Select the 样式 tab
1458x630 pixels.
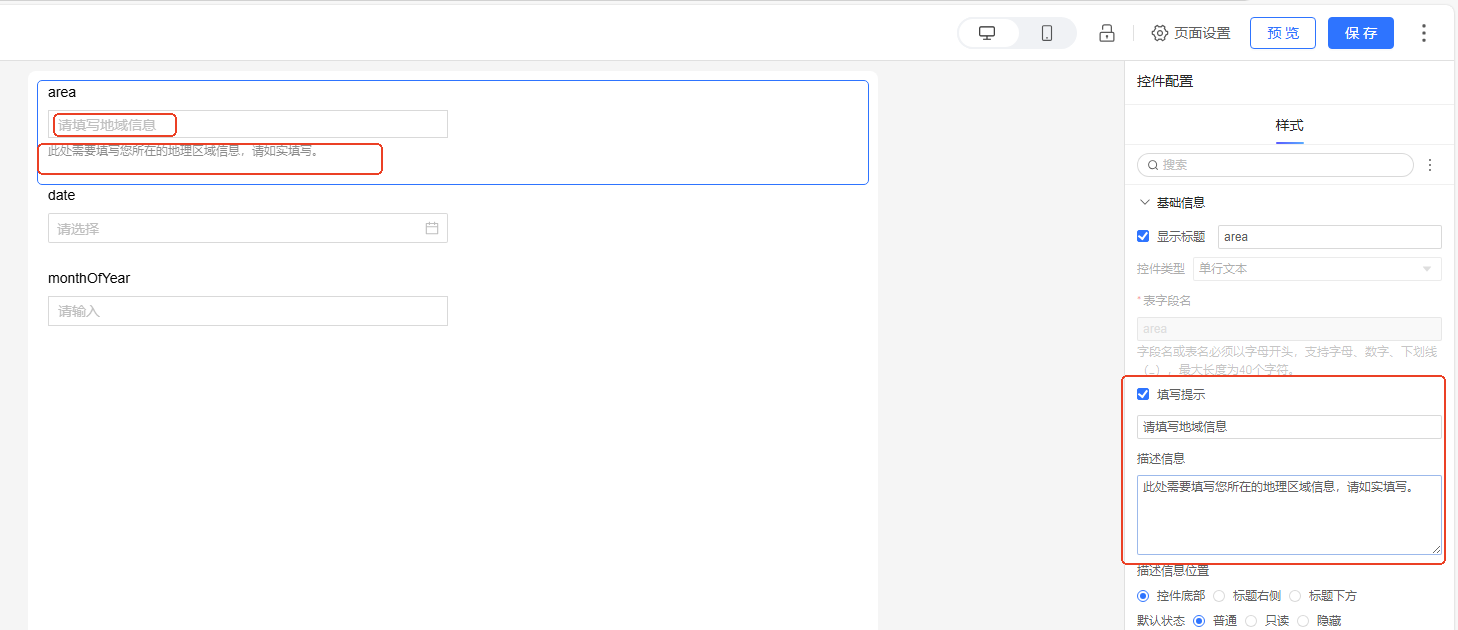pos(1289,126)
